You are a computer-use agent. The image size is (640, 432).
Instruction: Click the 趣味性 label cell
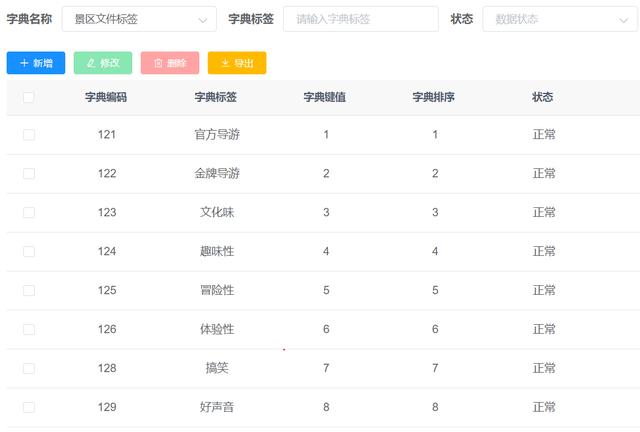click(217, 251)
